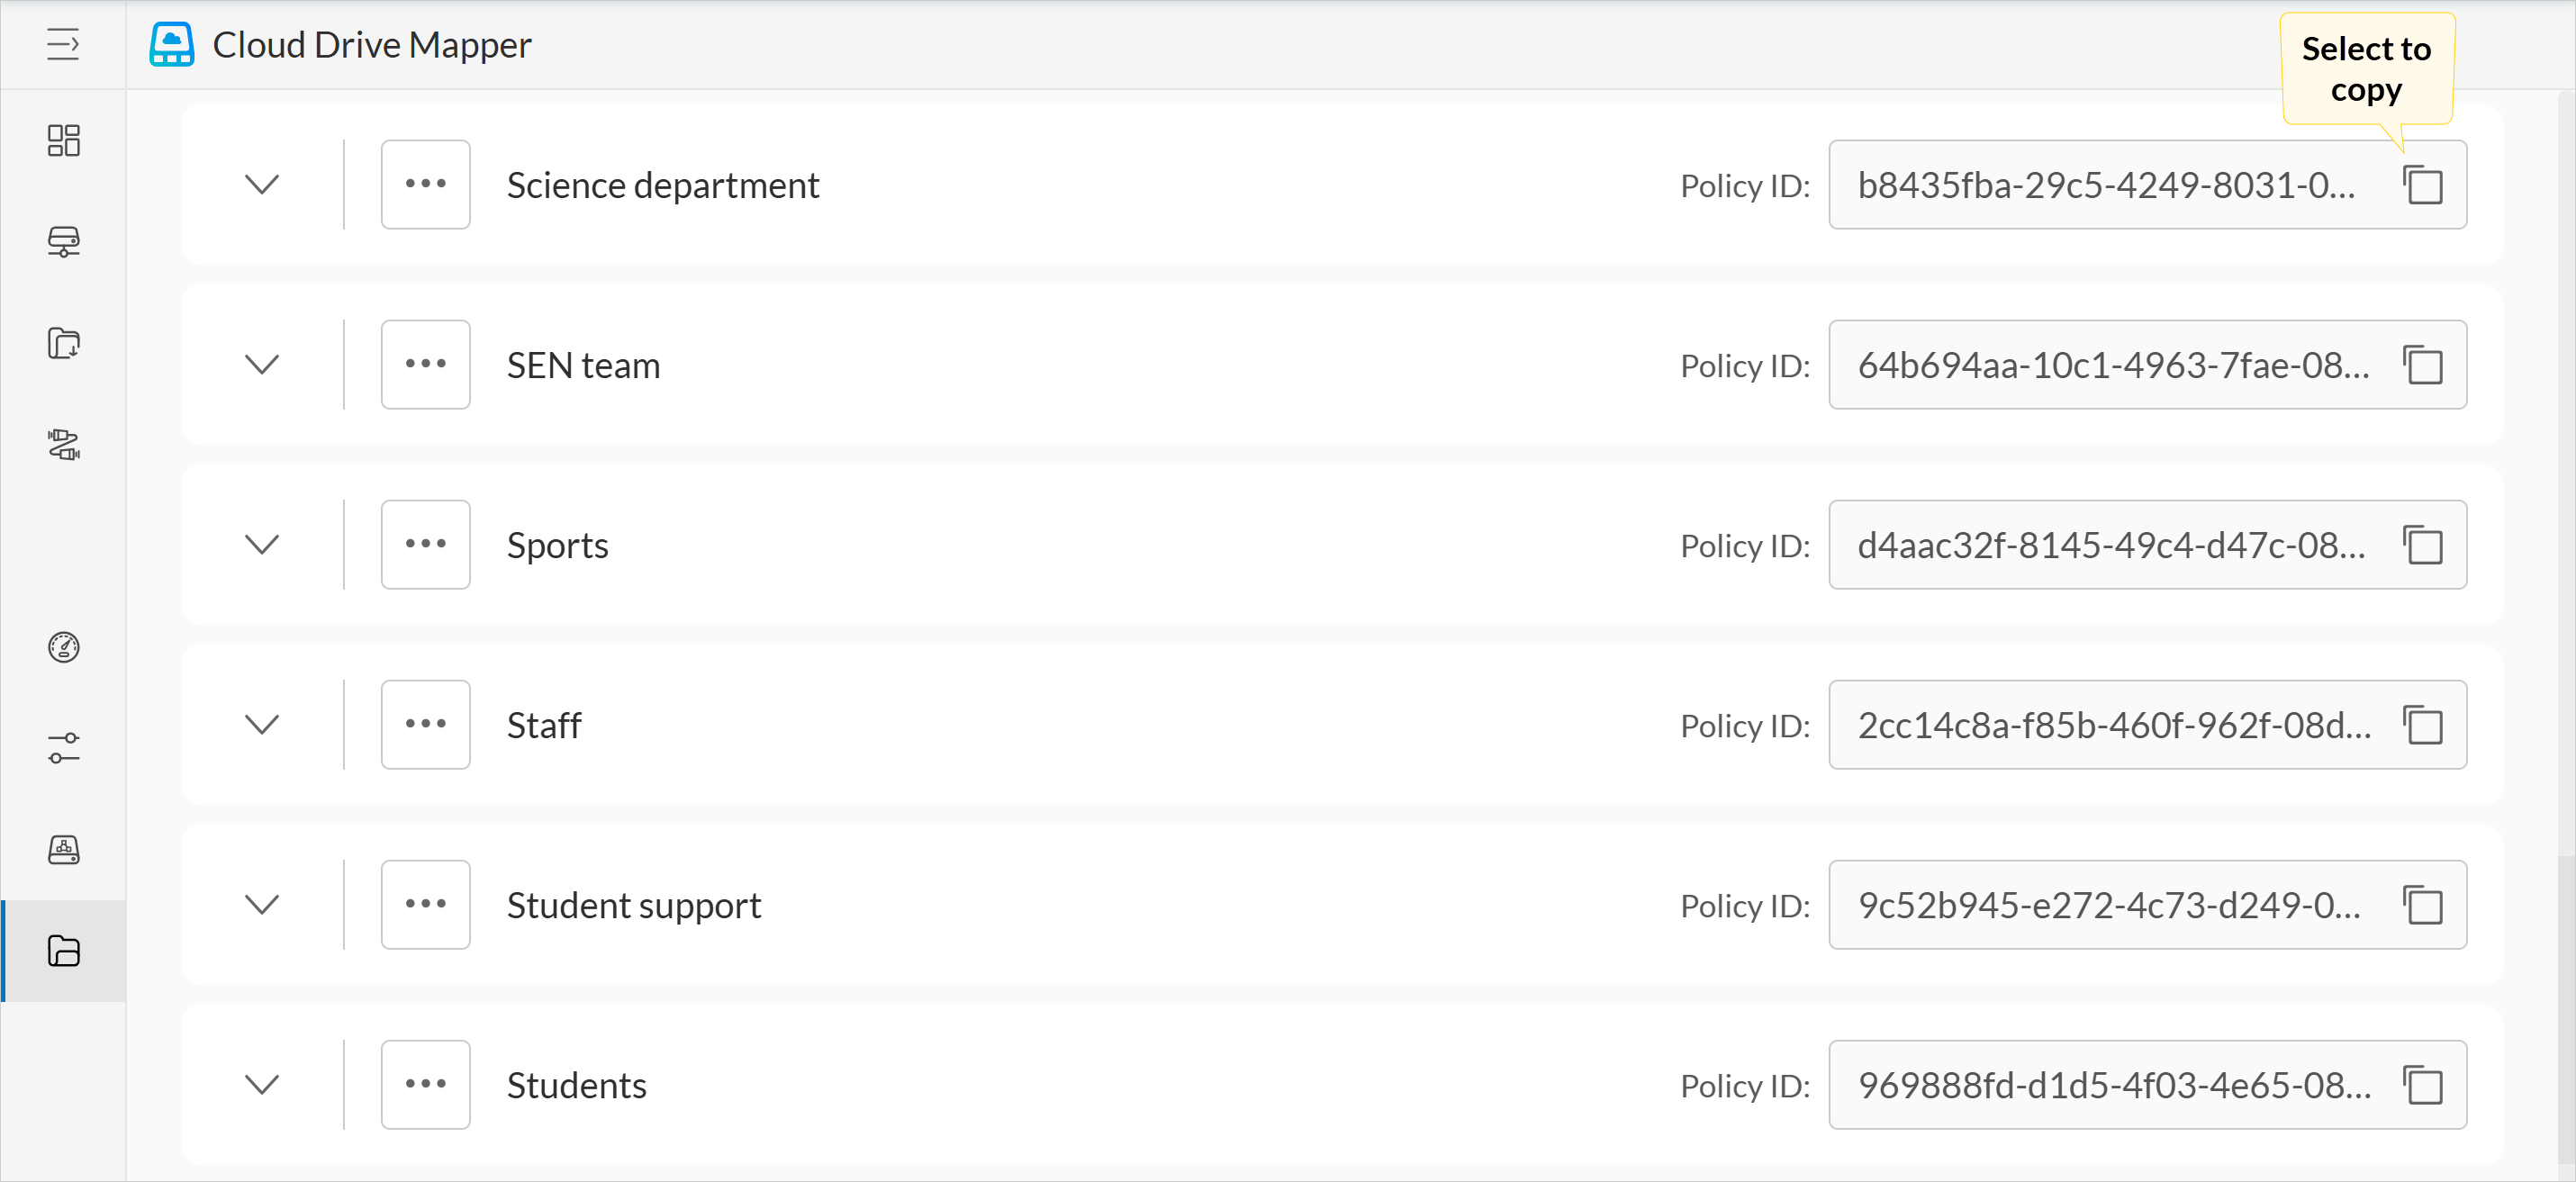This screenshot has width=2576, height=1182.
Task: Click the dashboard grid icon in sidebar
Action: [63, 140]
